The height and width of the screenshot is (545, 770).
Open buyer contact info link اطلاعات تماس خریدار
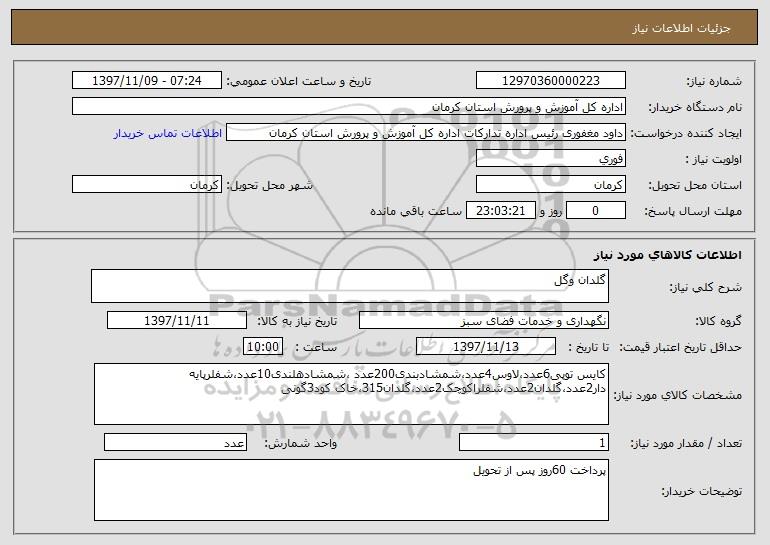168,134
